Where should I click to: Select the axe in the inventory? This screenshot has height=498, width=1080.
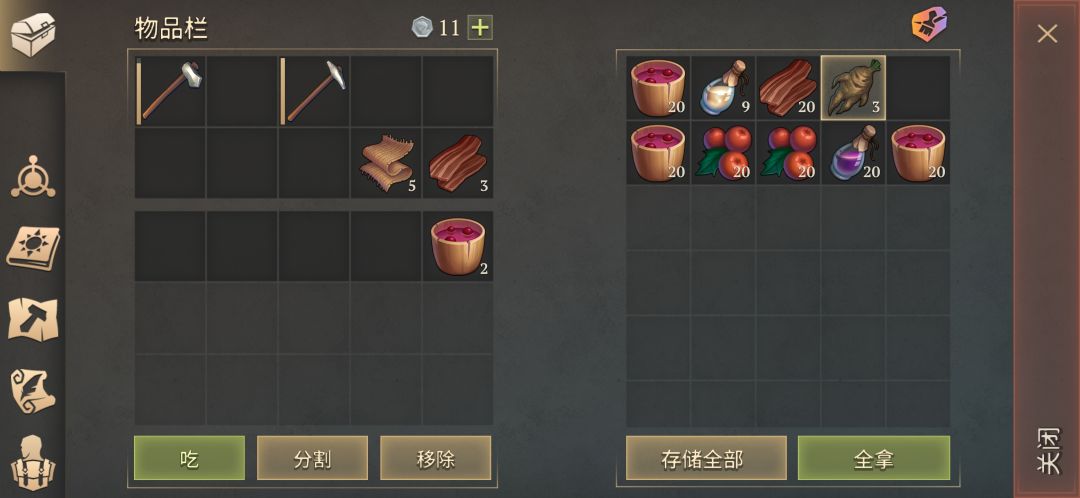click(x=169, y=91)
